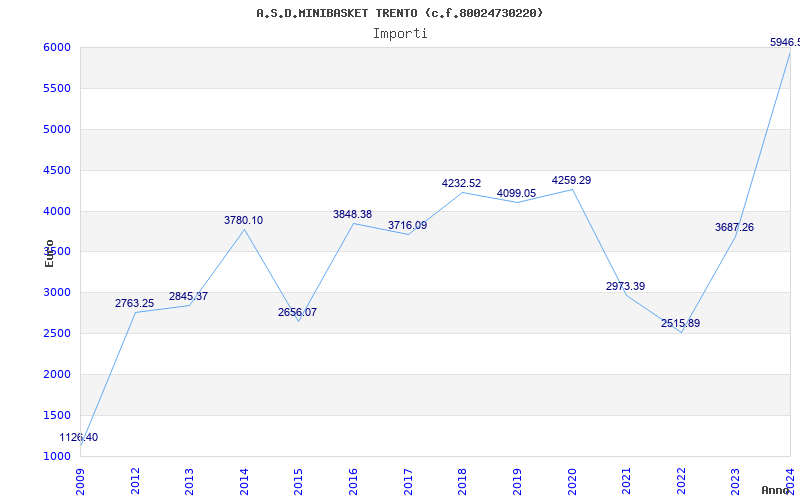Screen dimensions: 800x500
Task: Click the 2021 x-axis year label
Action: click(x=627, y=481)
